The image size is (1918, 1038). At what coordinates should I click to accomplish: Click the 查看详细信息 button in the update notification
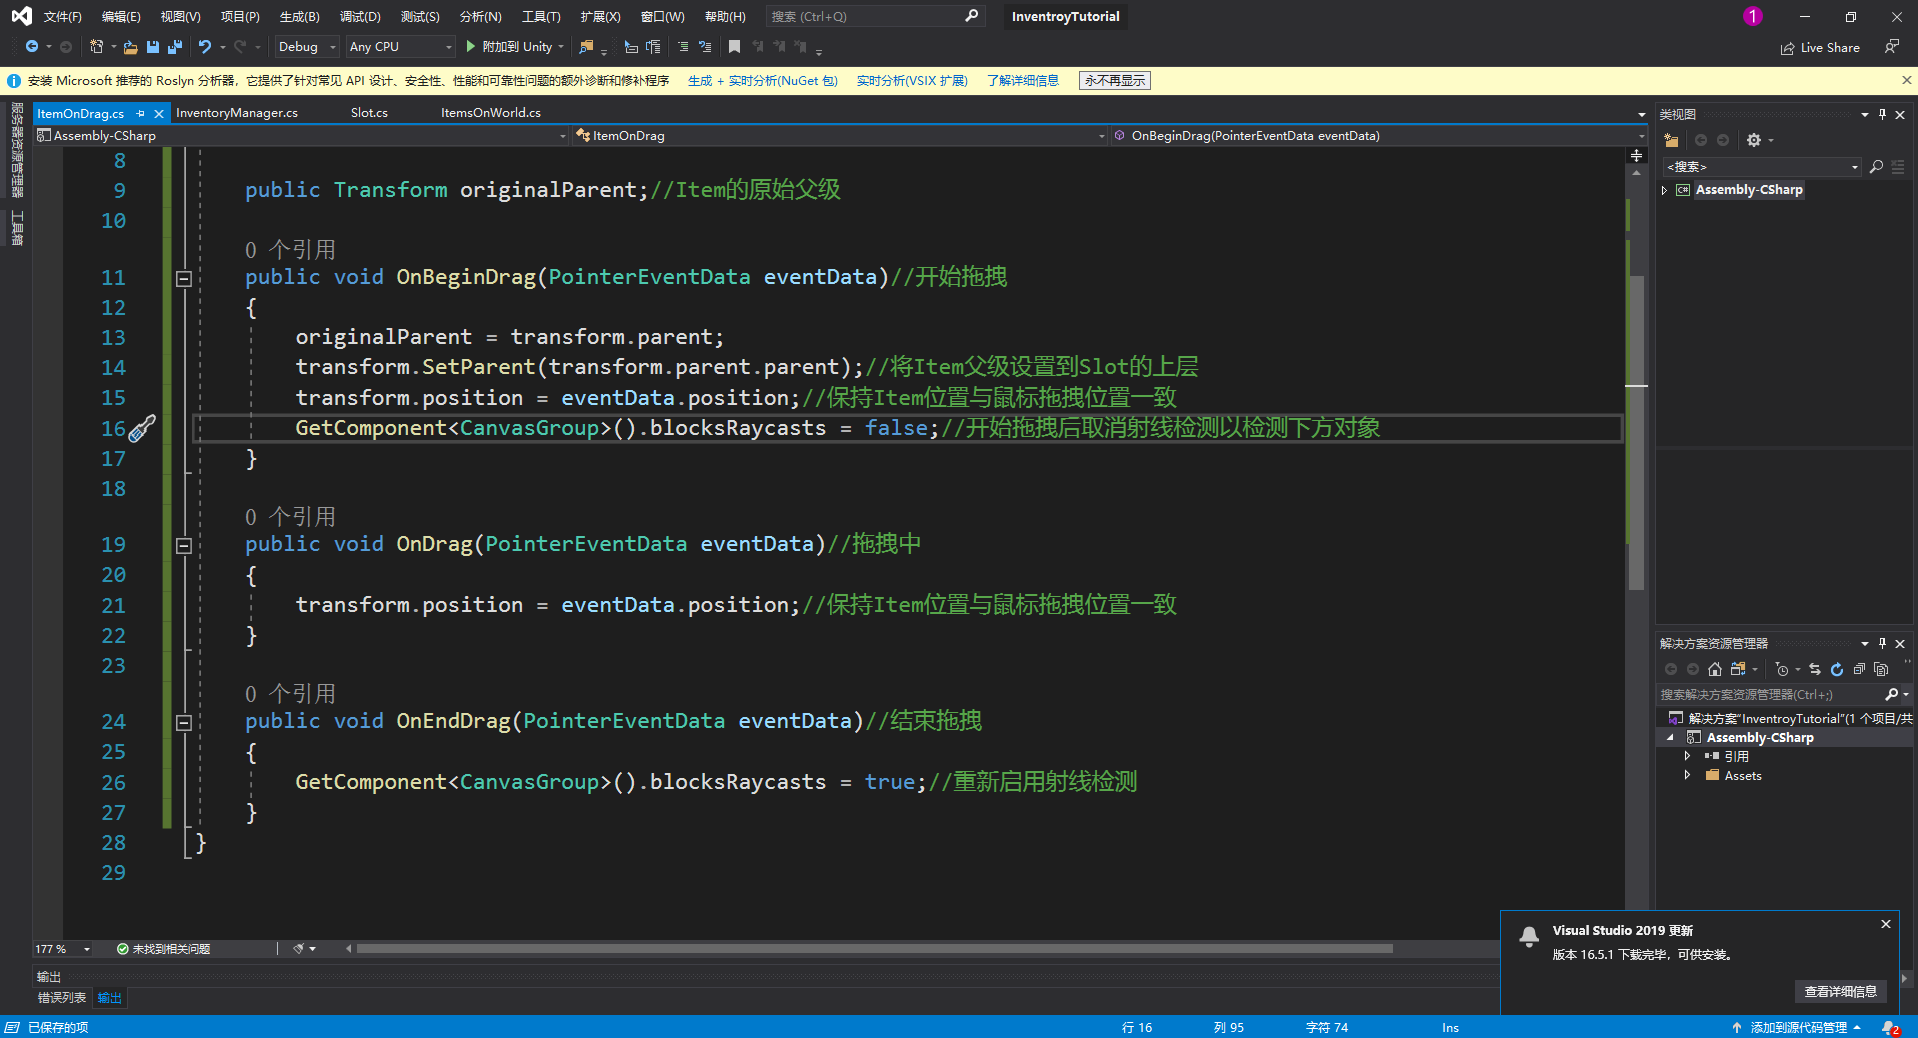(x=1840, y=991)
